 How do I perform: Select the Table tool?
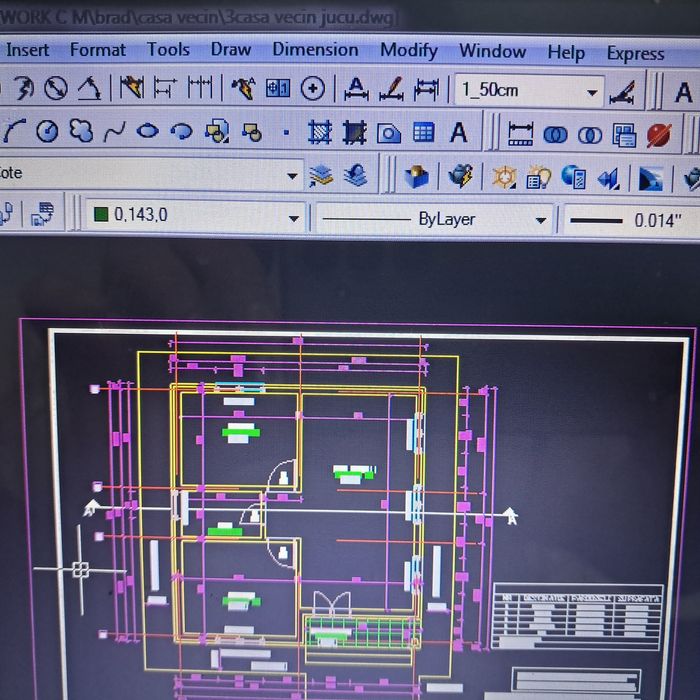[x=424, y=133]
